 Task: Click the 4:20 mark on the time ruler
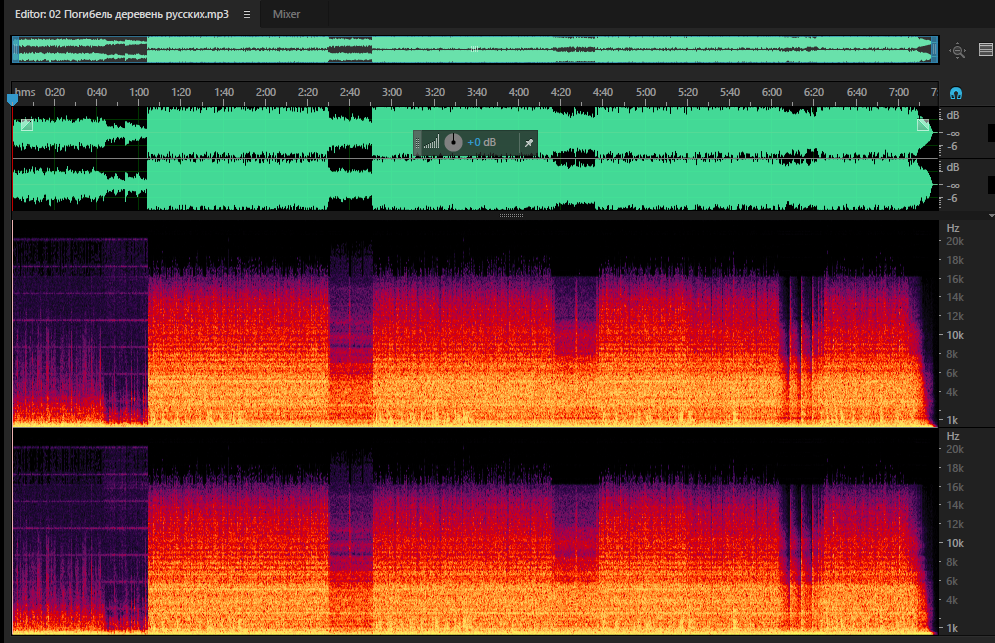coord(560,92)
